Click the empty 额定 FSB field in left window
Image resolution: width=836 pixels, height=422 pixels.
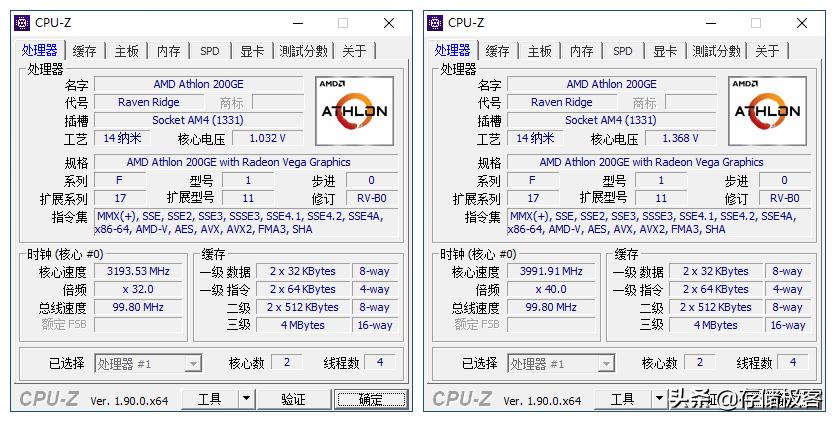138,325
